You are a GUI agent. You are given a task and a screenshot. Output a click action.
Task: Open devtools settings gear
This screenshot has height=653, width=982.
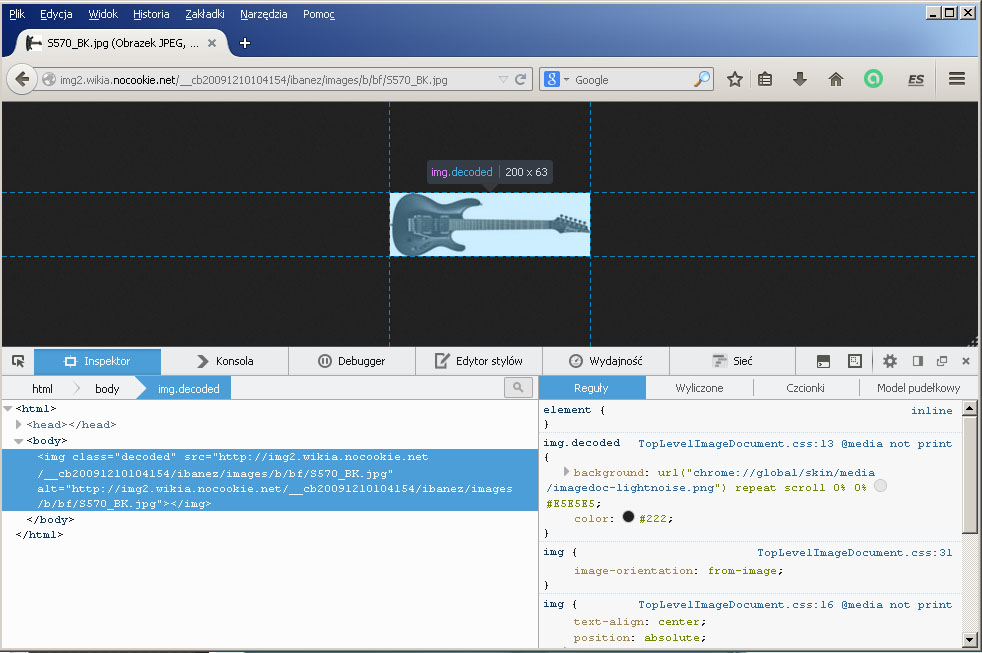click(889, 361)
